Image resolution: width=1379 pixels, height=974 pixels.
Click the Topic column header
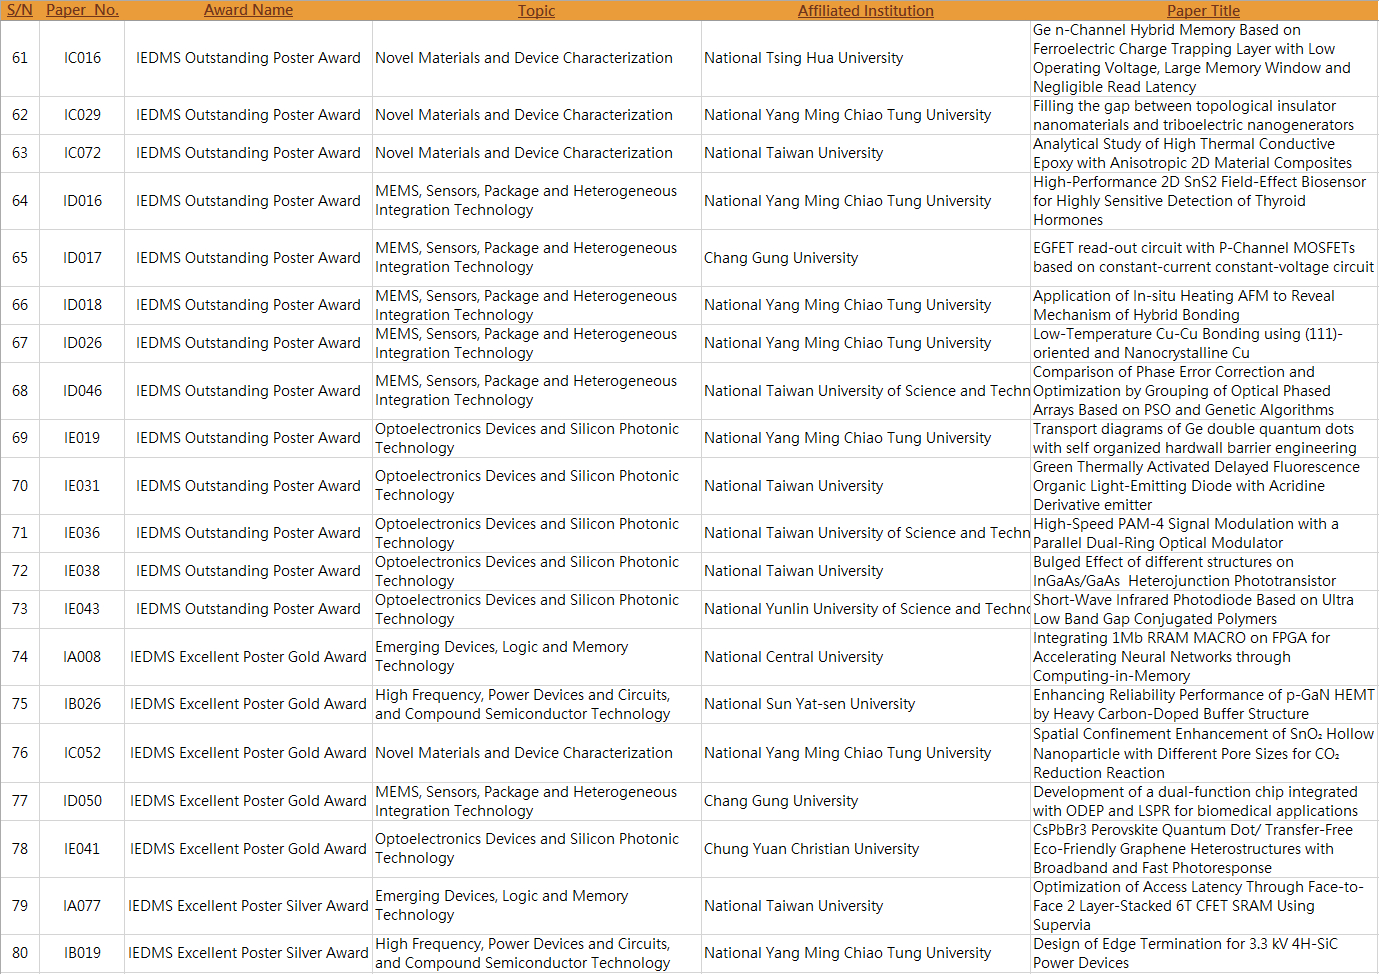pos(536,10)
